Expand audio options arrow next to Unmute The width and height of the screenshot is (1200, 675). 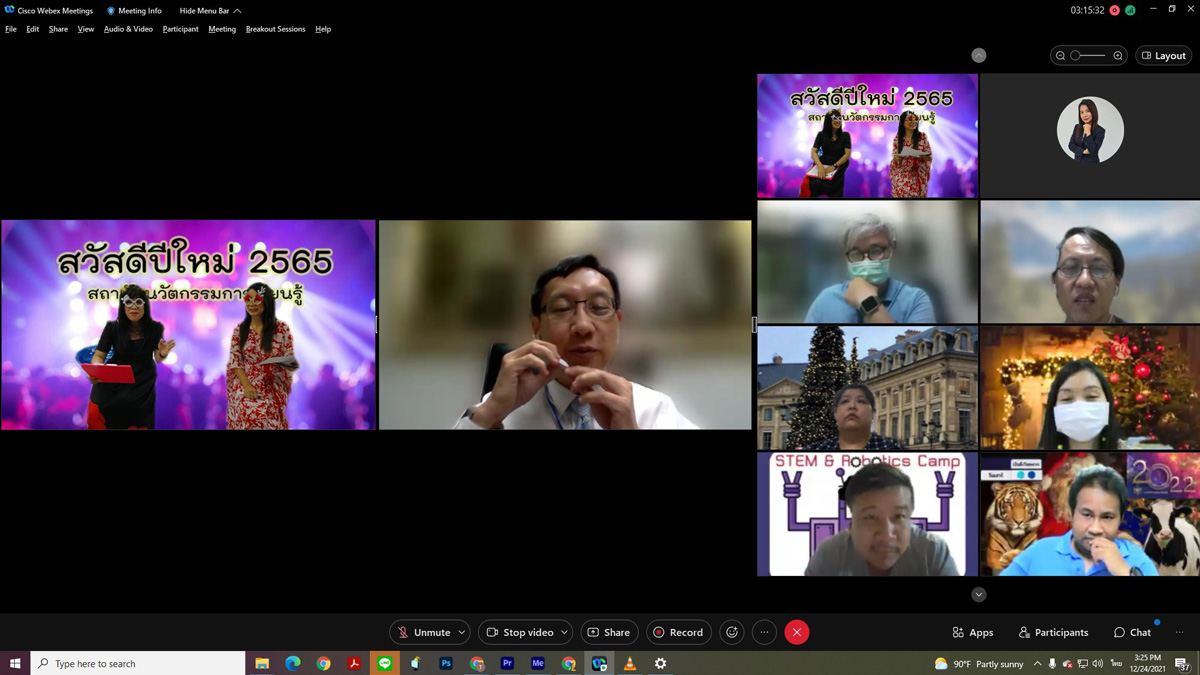point(462,632)
